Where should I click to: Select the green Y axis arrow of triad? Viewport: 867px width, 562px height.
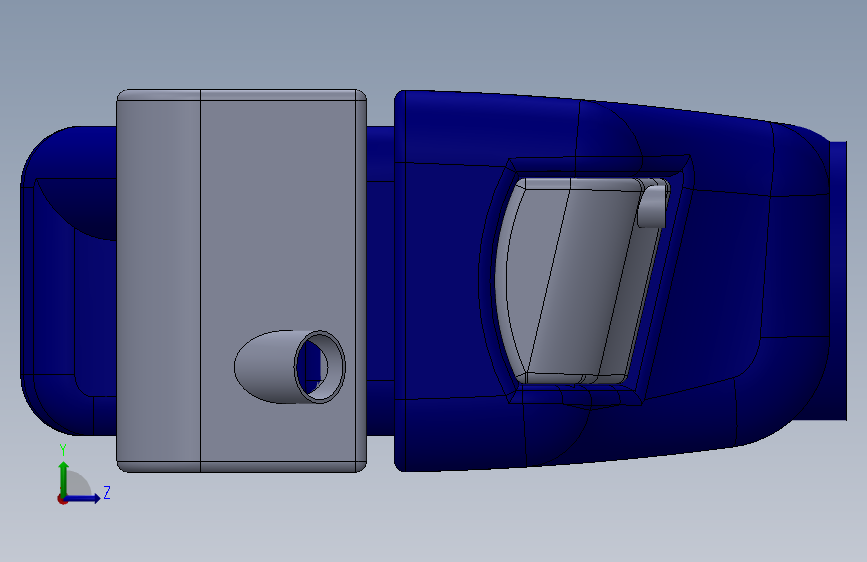[64, 477]
